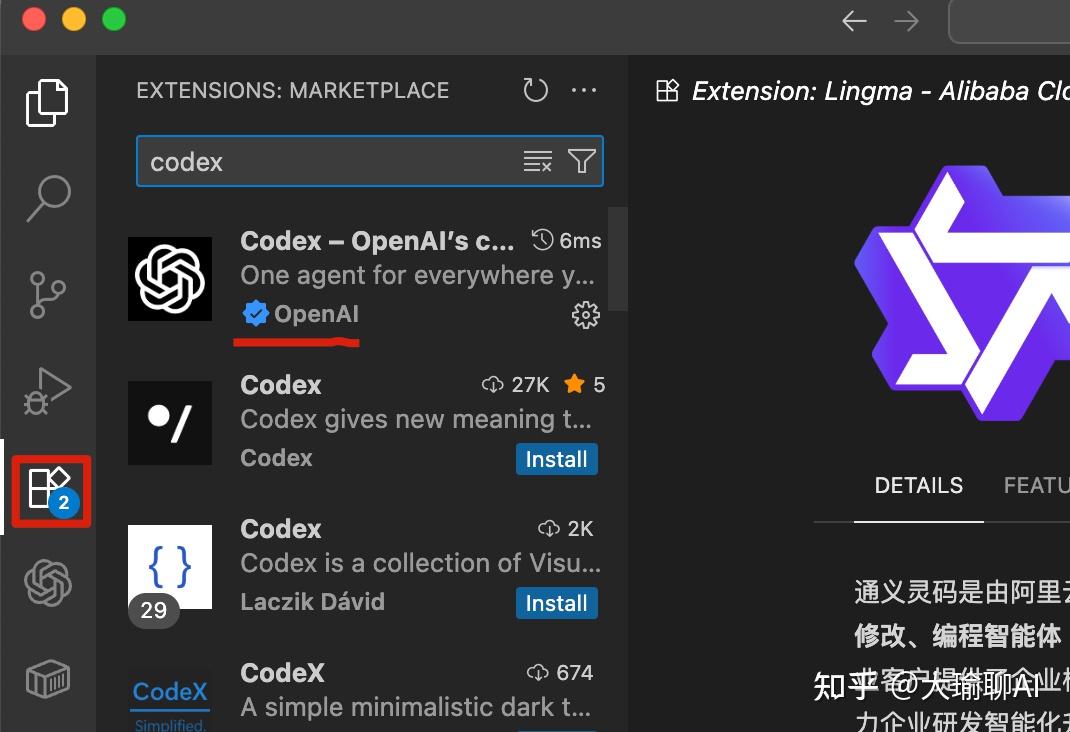The width and height of the screenshot is (1070, 732).
Task: Open Views and More Actions ellipsis menu
Action: (583, 90)
